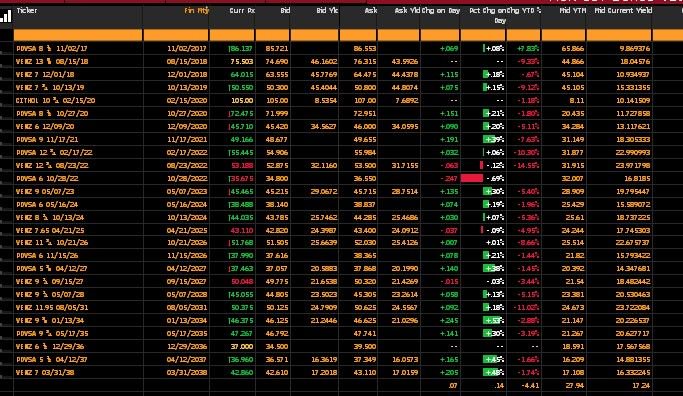Viewport: 683px width, 396px height.
Task: Click the bar chart icon at top left
Action: click(x=6, y=17)
